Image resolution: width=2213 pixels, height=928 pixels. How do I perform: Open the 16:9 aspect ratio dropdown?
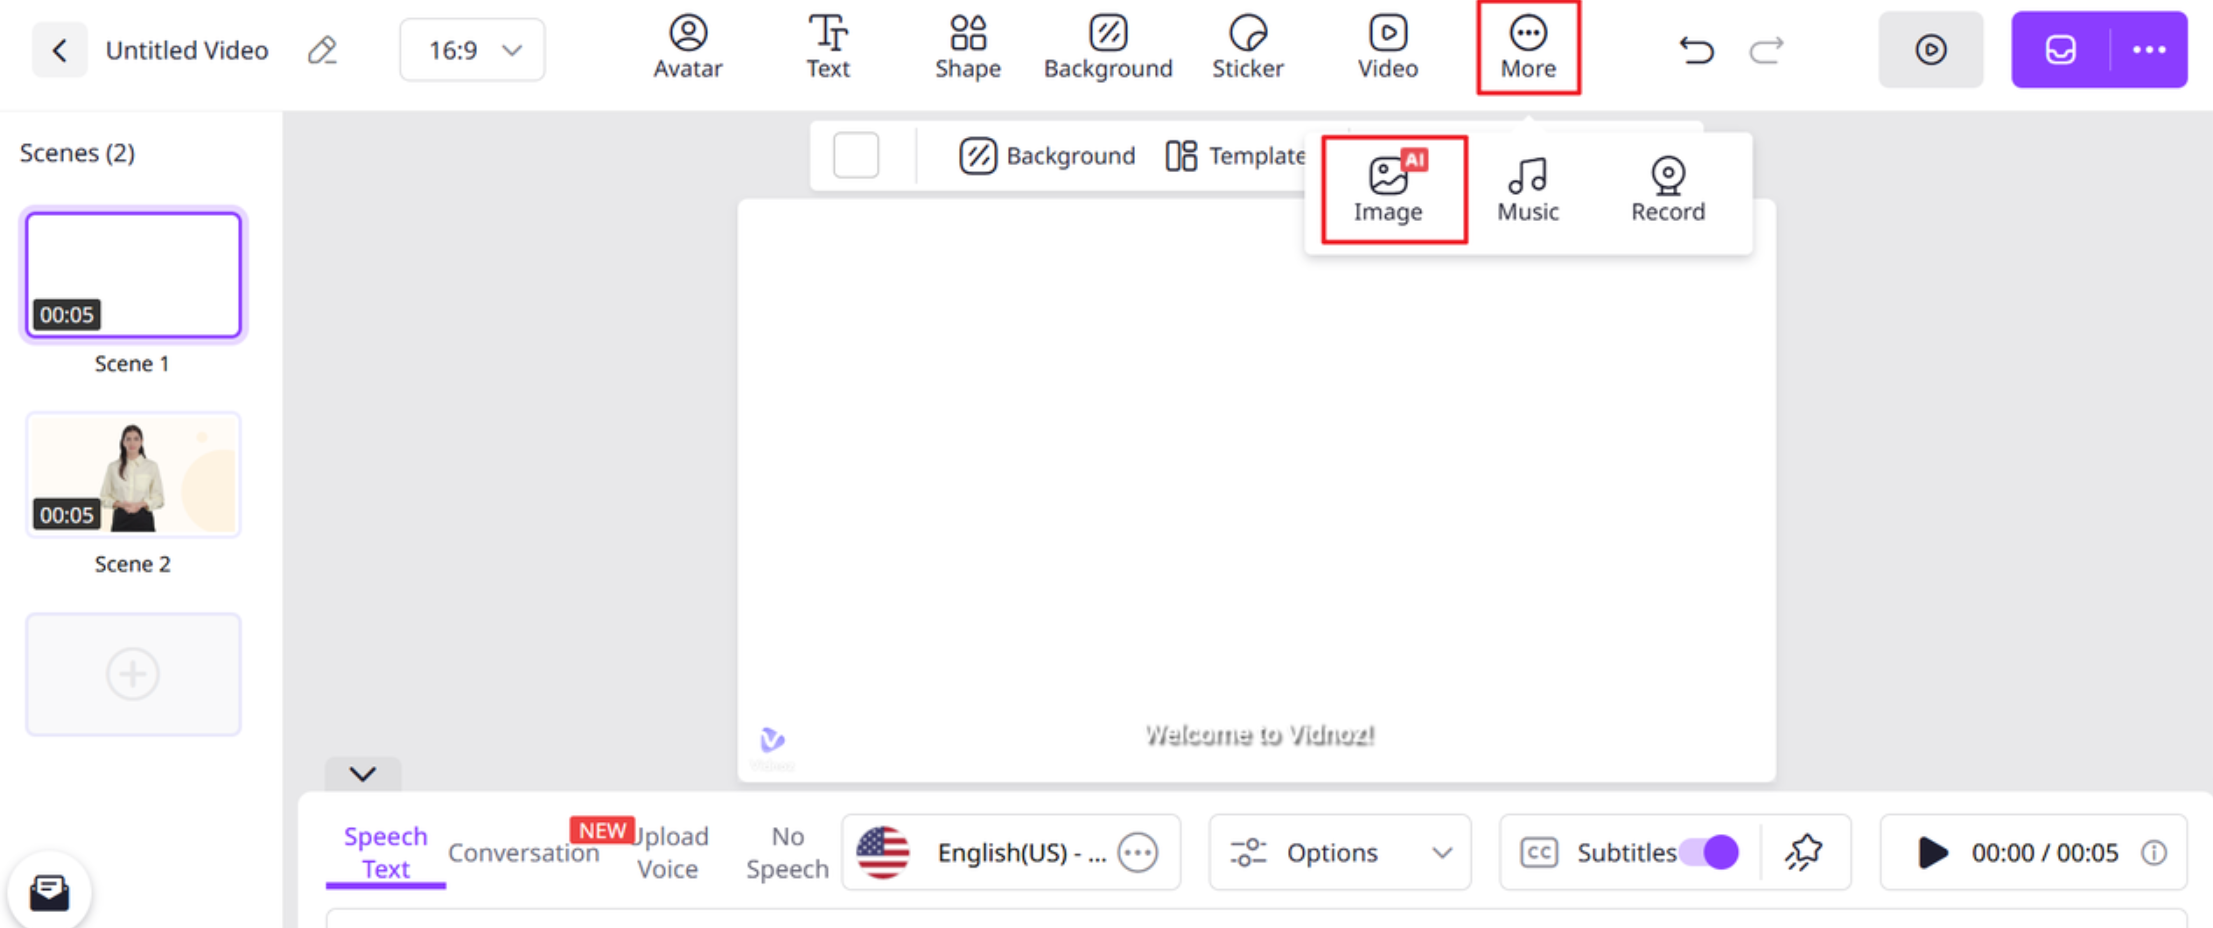click(471, 49)
